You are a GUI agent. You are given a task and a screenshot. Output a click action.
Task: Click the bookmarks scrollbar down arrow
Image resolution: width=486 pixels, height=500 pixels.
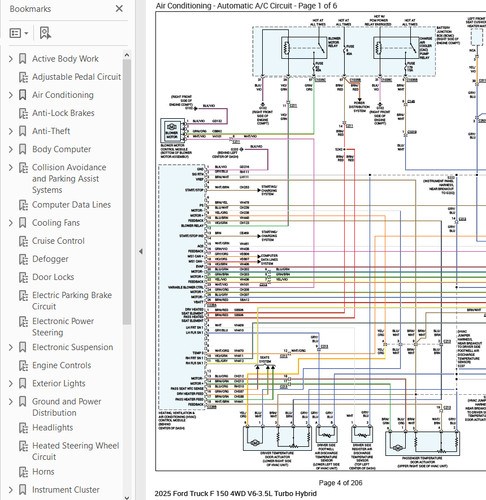click(x=127, y=497)
